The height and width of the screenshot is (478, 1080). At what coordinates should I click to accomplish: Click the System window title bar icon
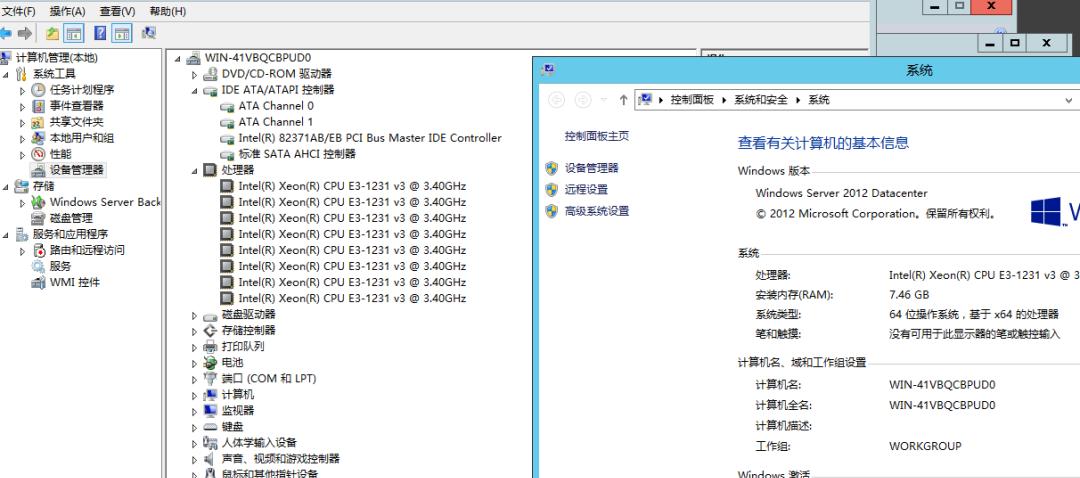[549, 69]
